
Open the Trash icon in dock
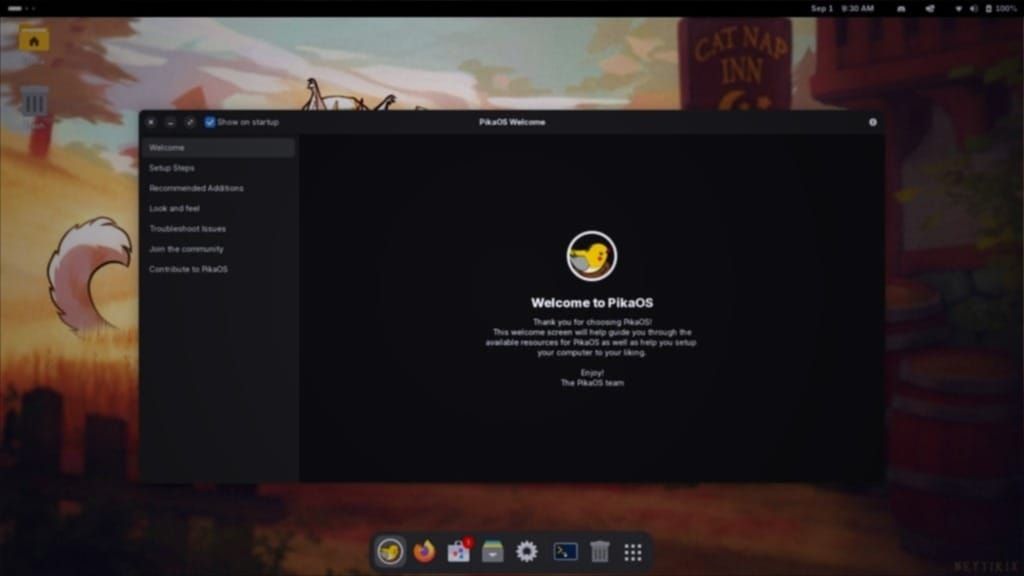click(600, 552)
